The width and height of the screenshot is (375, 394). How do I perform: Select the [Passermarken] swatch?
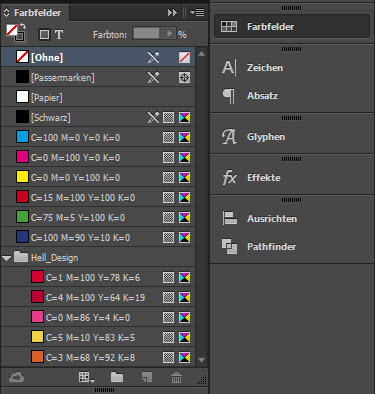point(98,77)
